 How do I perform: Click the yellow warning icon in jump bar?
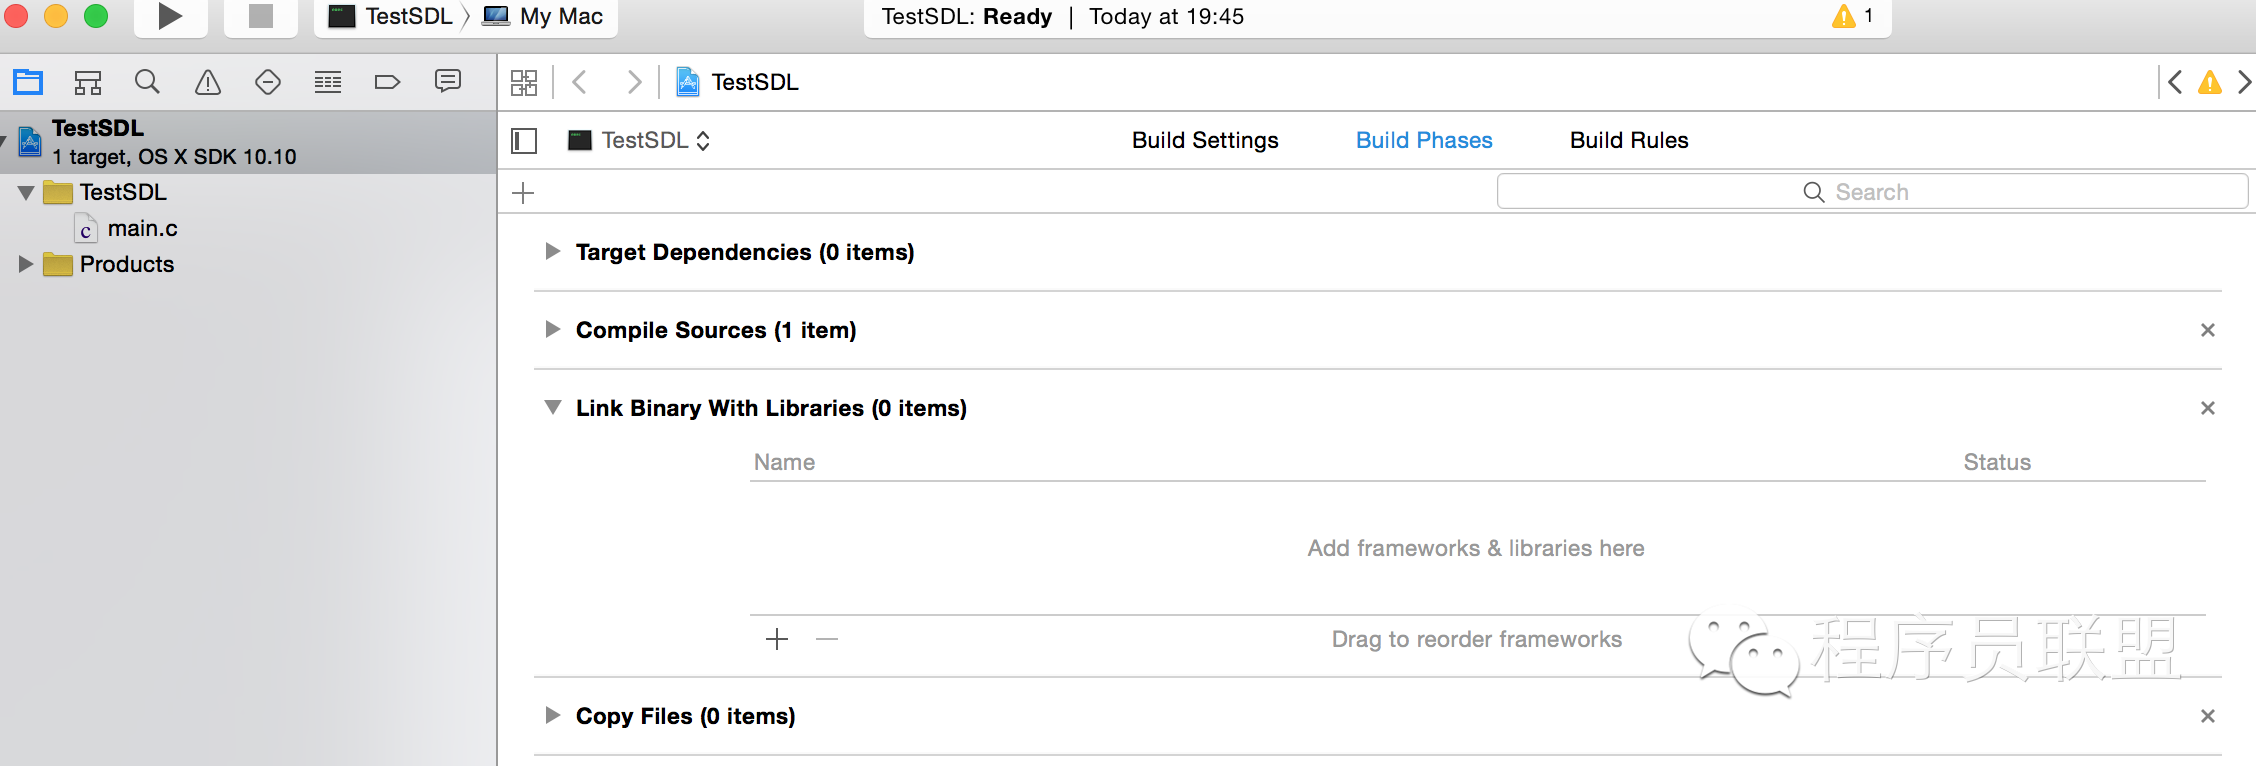(x=2210, y=82)
